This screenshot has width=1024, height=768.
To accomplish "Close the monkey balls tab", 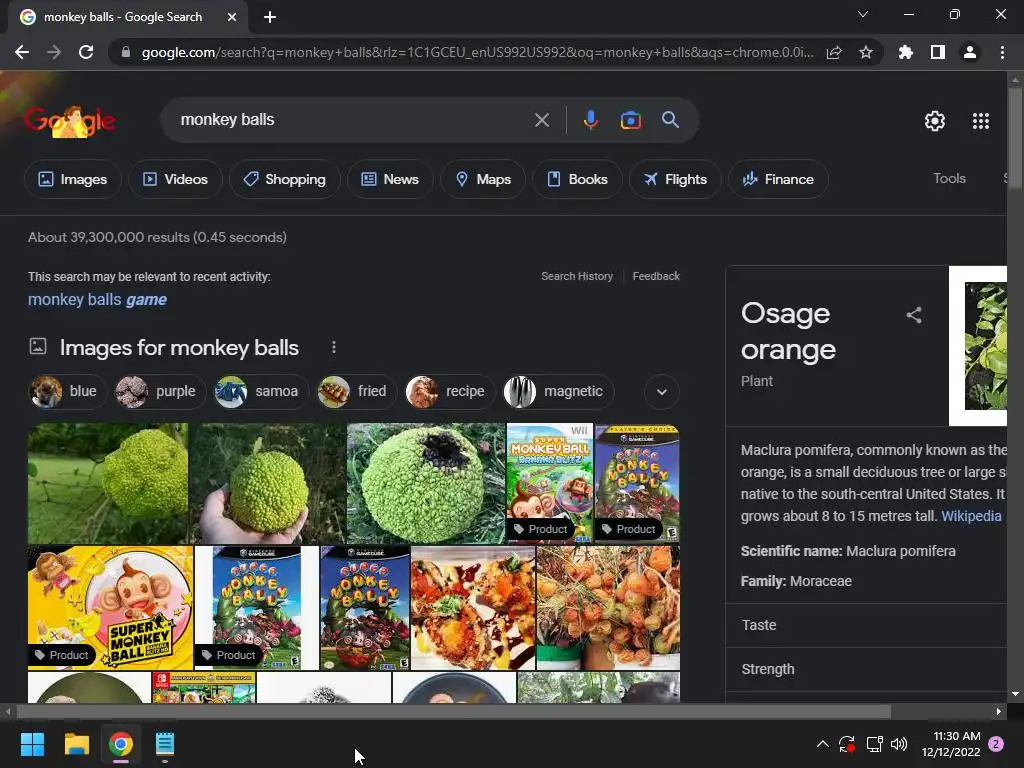I will tap(232, 17).
